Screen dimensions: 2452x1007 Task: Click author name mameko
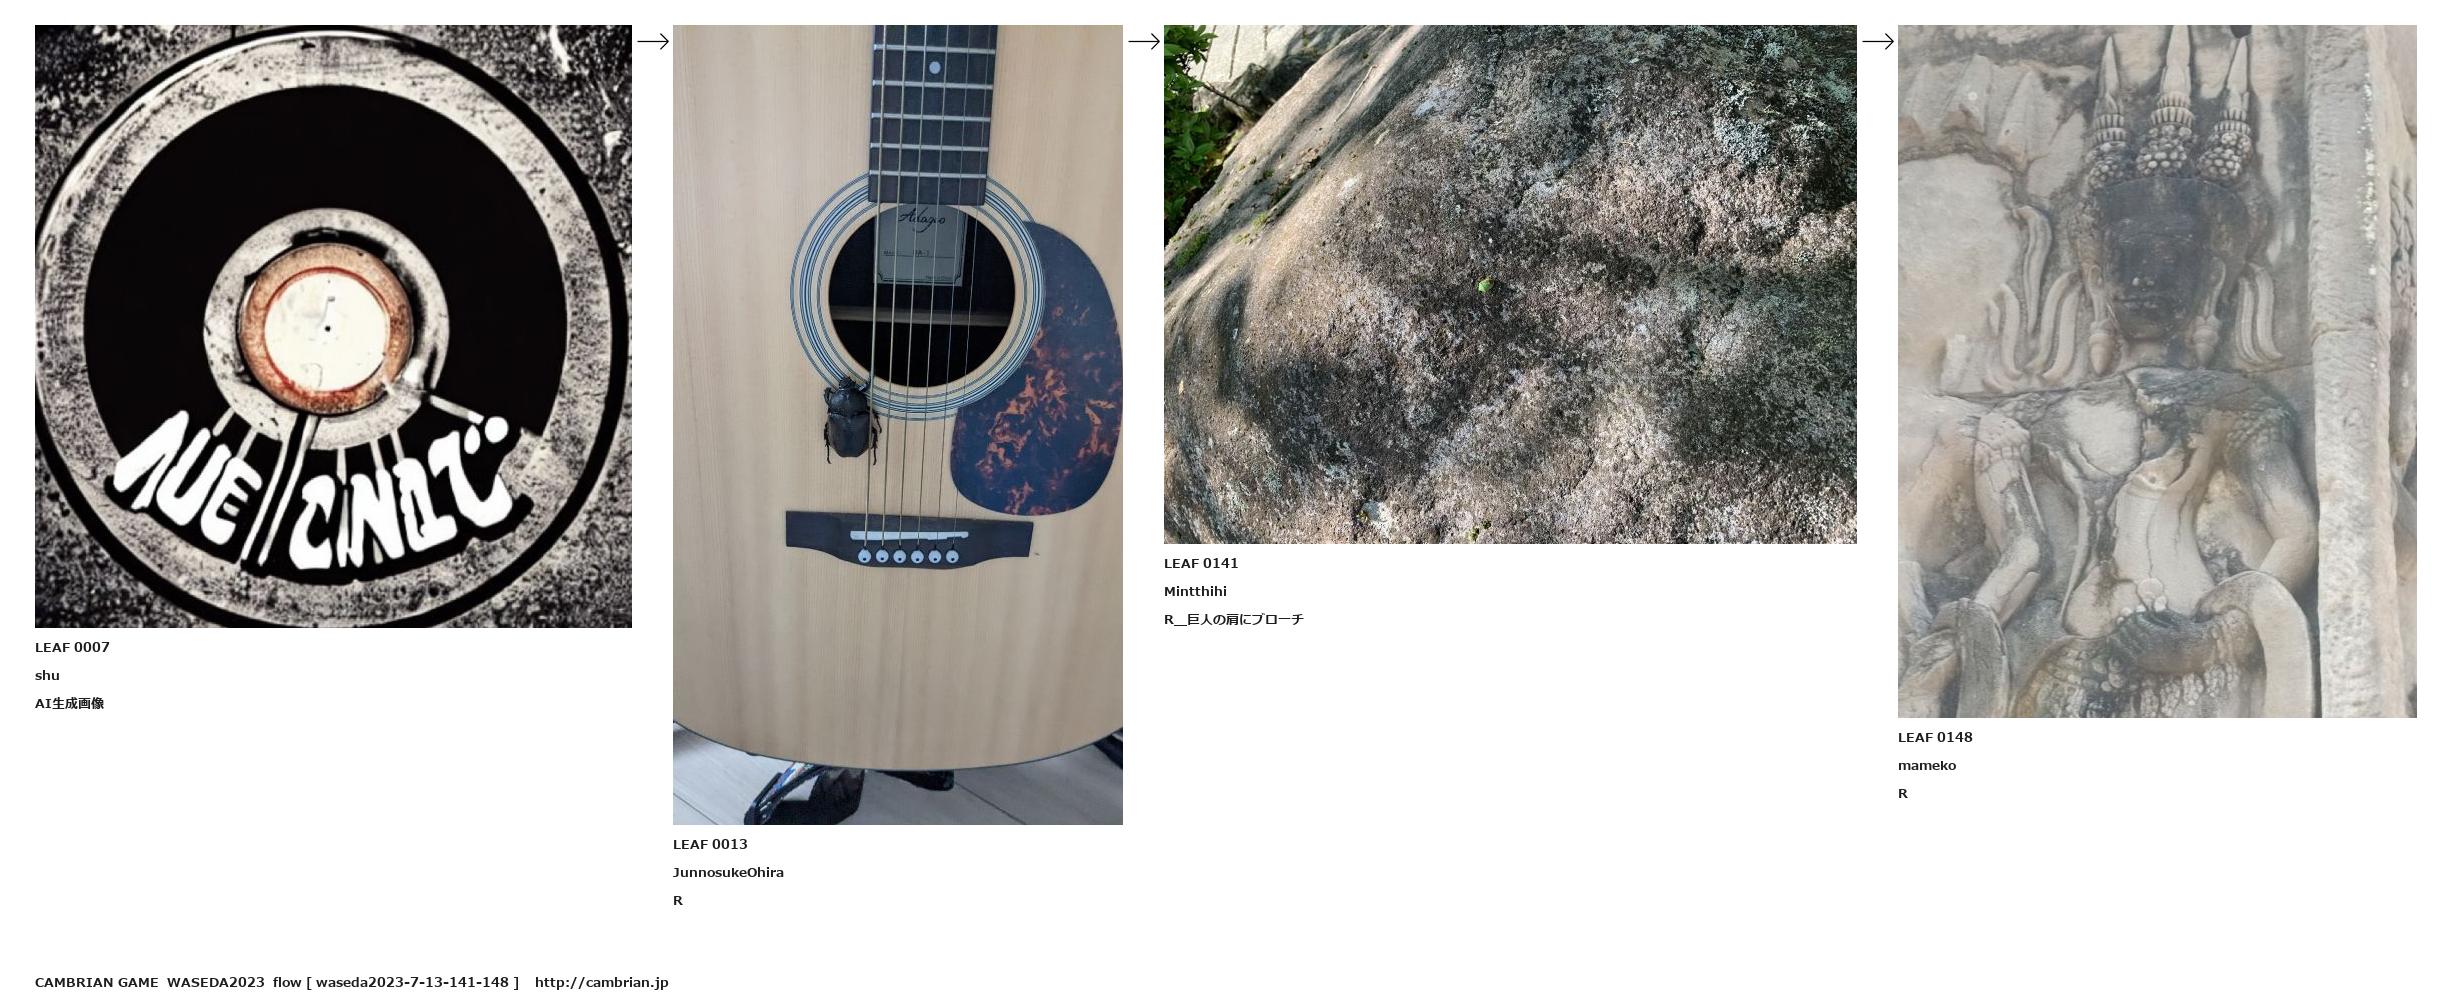tap(1927, 765)
